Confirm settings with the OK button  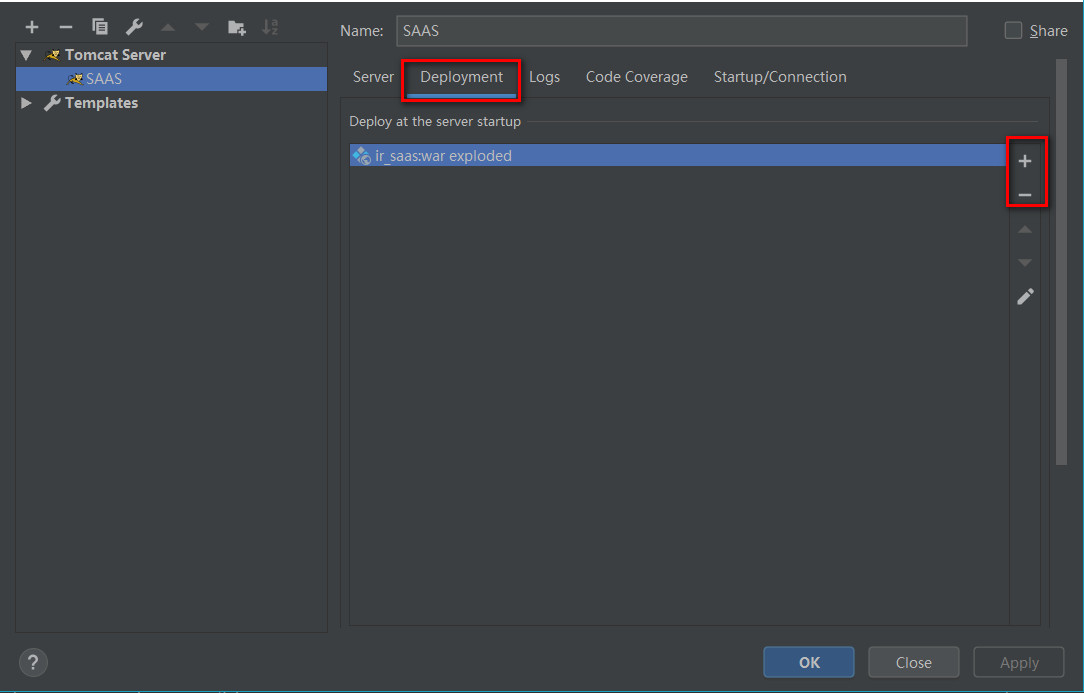(808, 662)
